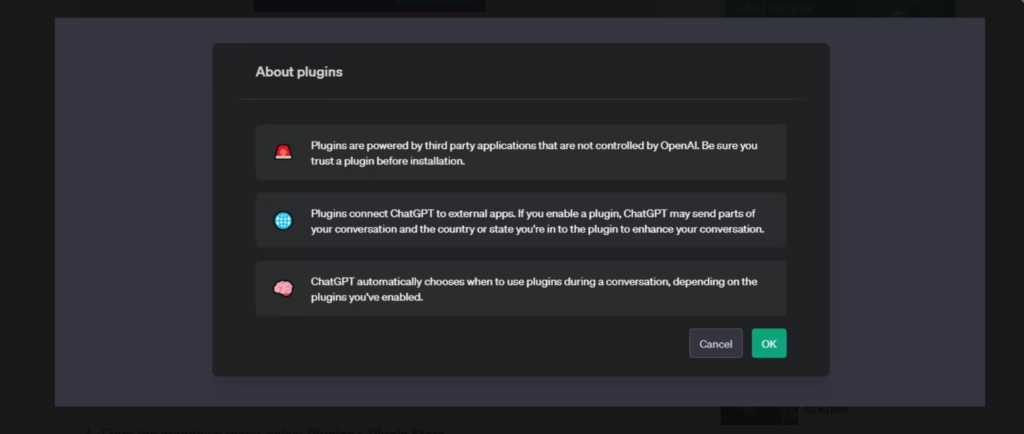Select the third-party plugin trust warning text
The height and width of the screenshot is (434, 1024).
(x=534, y=153)
